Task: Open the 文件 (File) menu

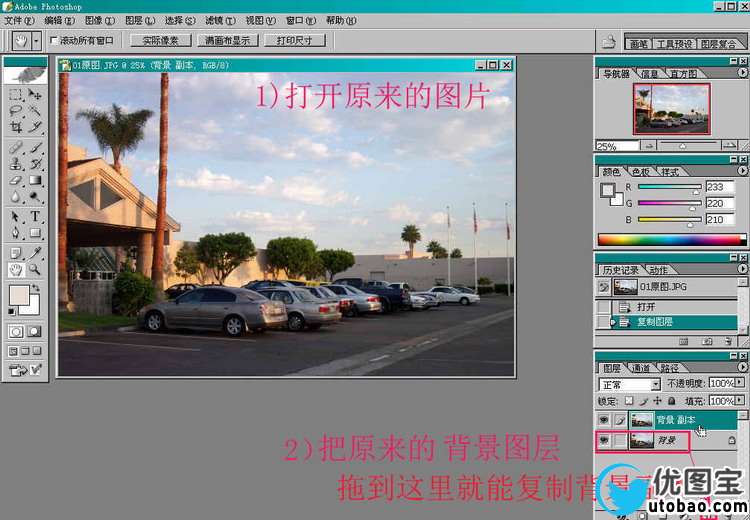Action: 19,21
